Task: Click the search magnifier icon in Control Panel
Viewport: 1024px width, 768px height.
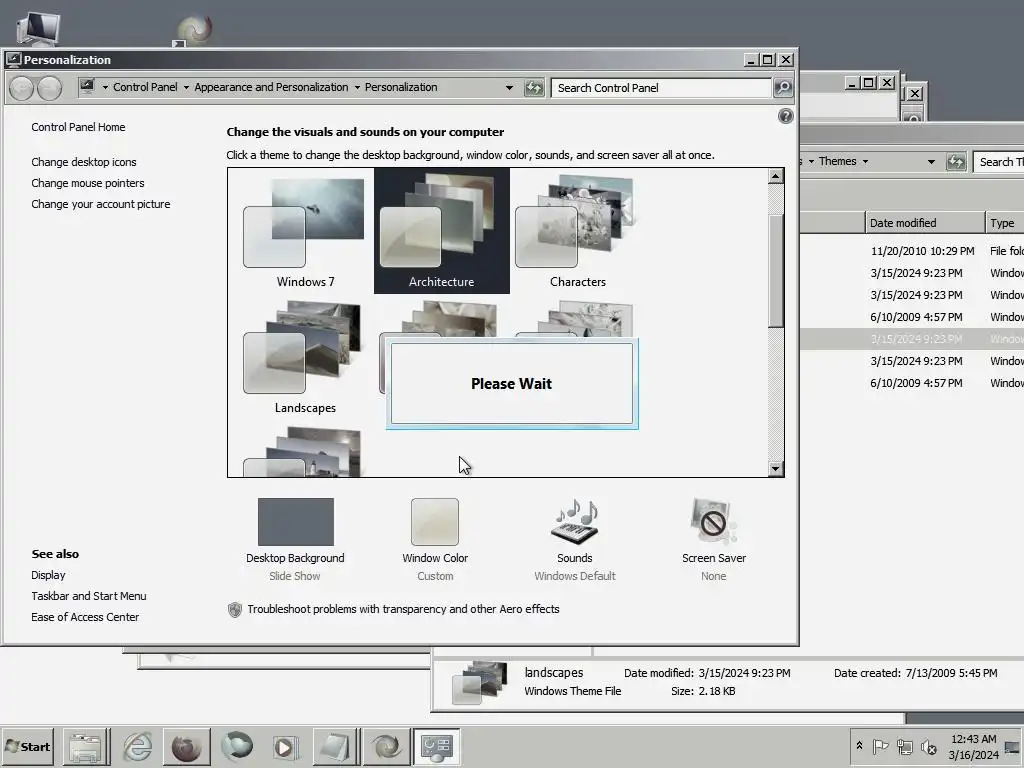Action: (x=782, y=88)
